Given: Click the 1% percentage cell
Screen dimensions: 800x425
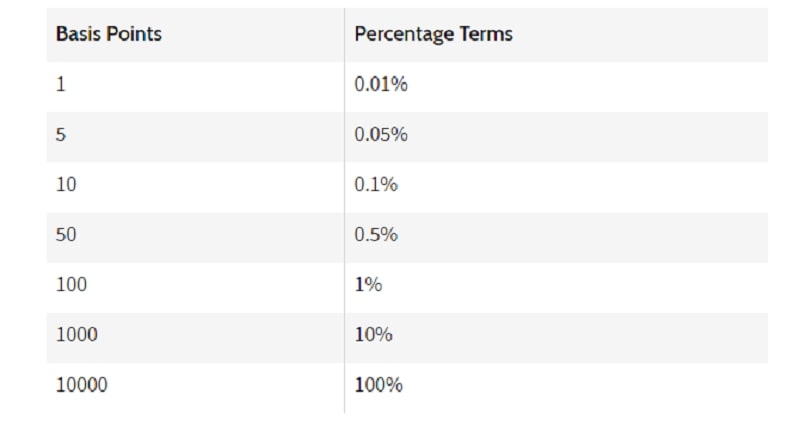Looking at the screenshot, I should tap(368, 285).
